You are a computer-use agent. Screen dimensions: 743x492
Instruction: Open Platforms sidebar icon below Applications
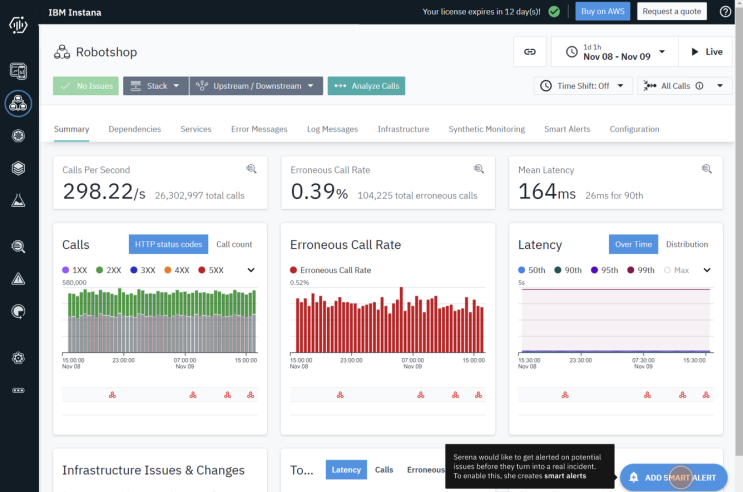click(18, 136)
